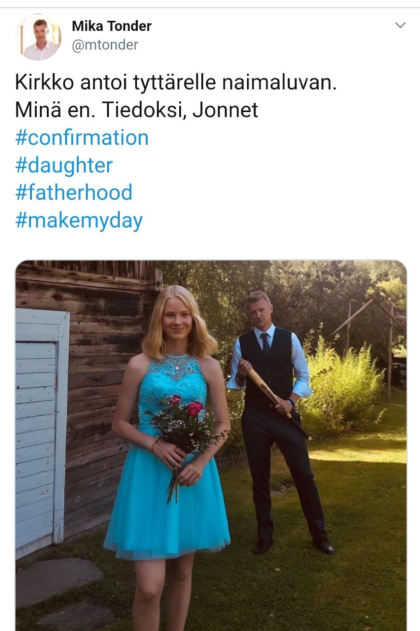This screenshot has height=631, width=420.
Task: Click the stepping stone in the photo
Action: (x=58, y=581)
